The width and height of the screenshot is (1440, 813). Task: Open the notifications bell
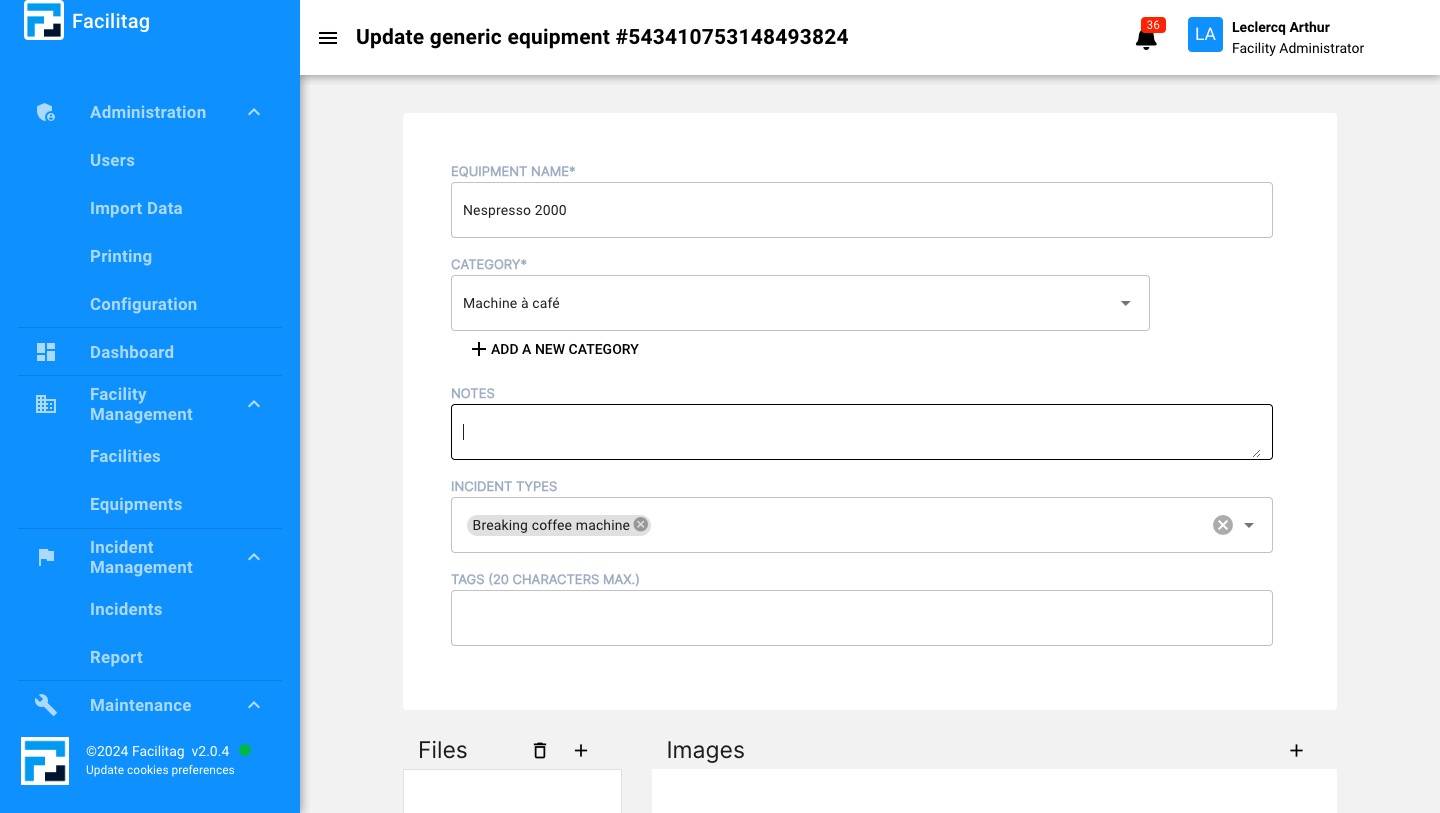(x=1146, y=39)
